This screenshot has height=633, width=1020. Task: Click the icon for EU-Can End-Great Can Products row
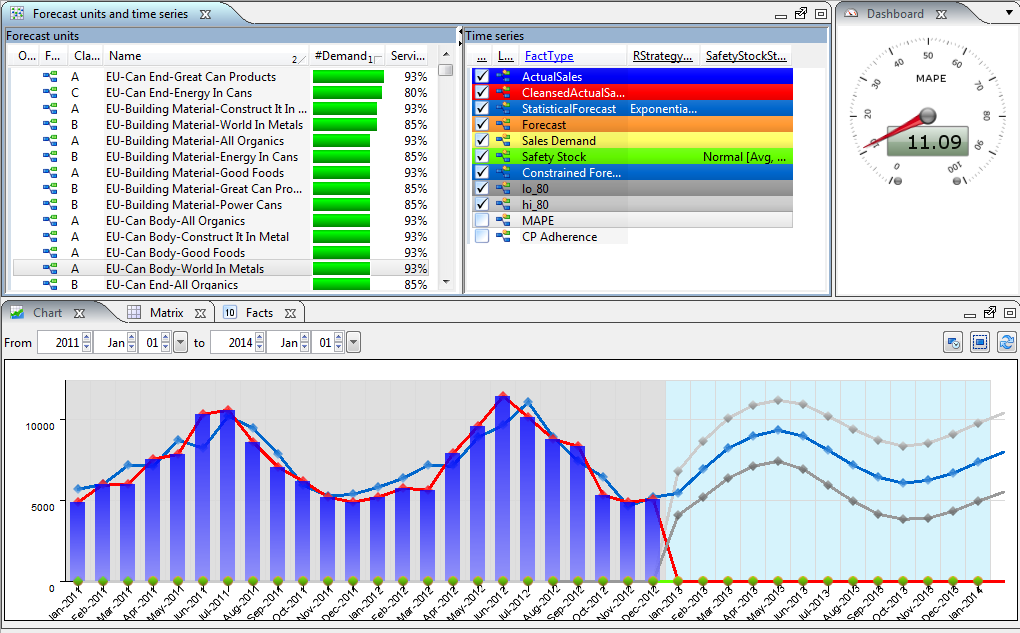(x=50, y=77)
